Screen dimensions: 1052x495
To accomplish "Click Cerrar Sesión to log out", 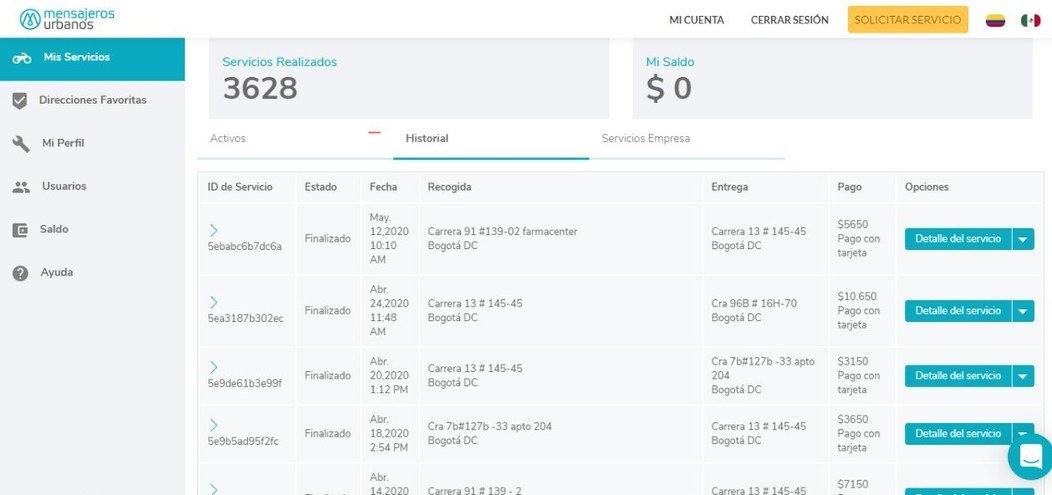I will [x=789, y=20].
